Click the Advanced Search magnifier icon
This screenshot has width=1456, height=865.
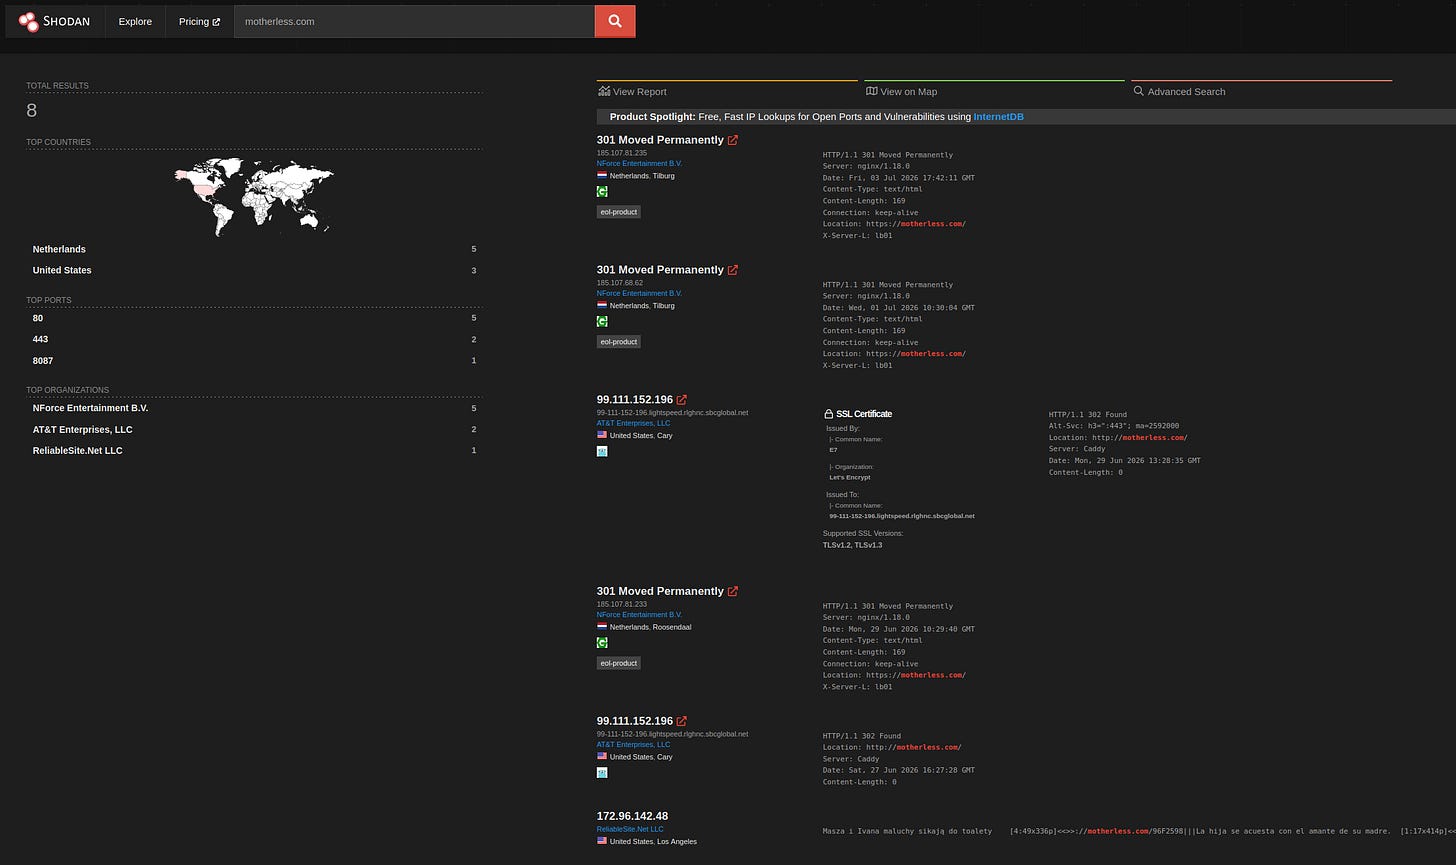[1138, 91]
